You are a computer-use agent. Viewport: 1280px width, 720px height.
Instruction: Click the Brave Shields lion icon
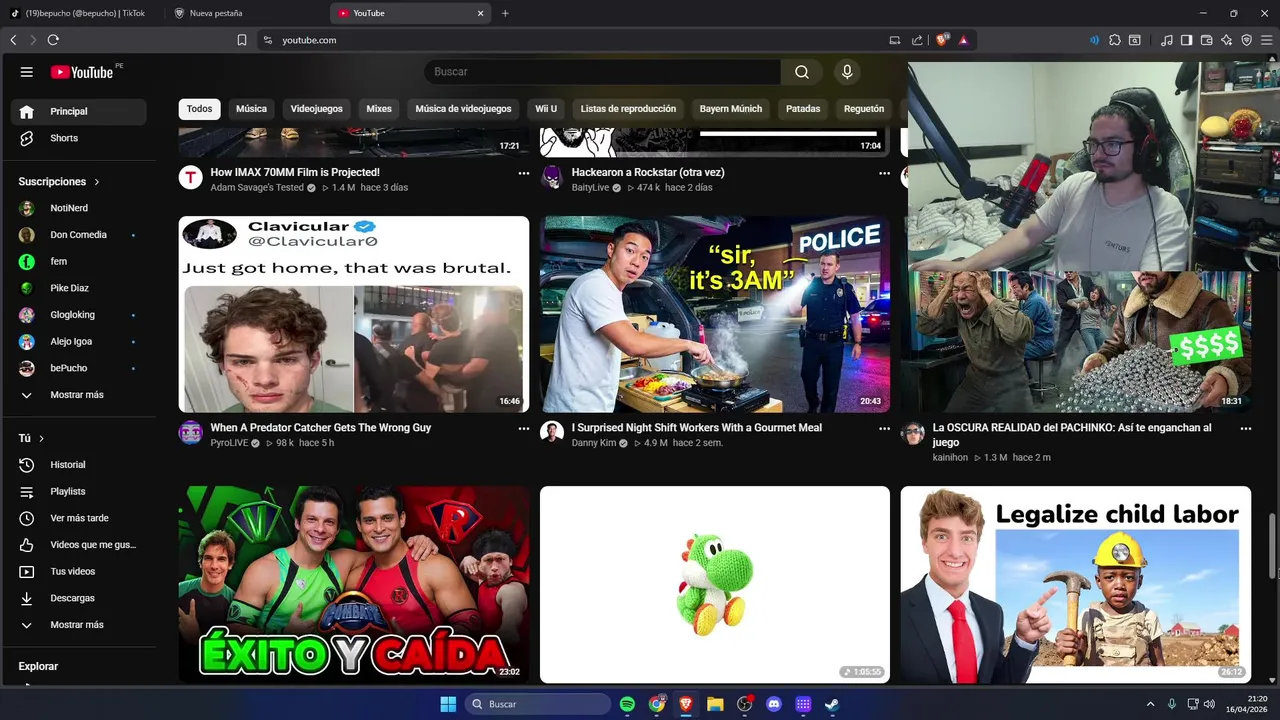[x=942, y=40]
